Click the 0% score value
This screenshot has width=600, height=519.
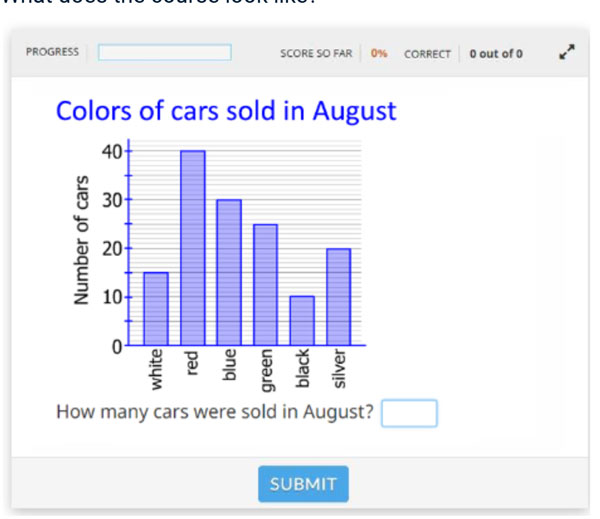(x=379, y=53)
